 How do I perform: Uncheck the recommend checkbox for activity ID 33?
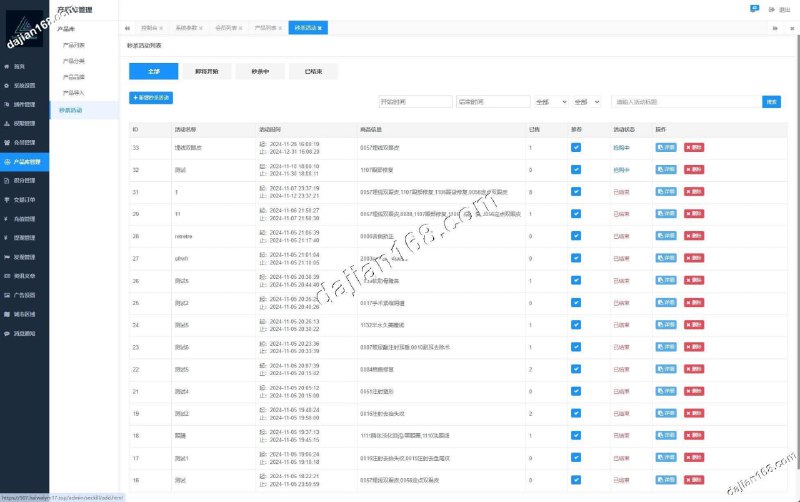coord(576,147)
